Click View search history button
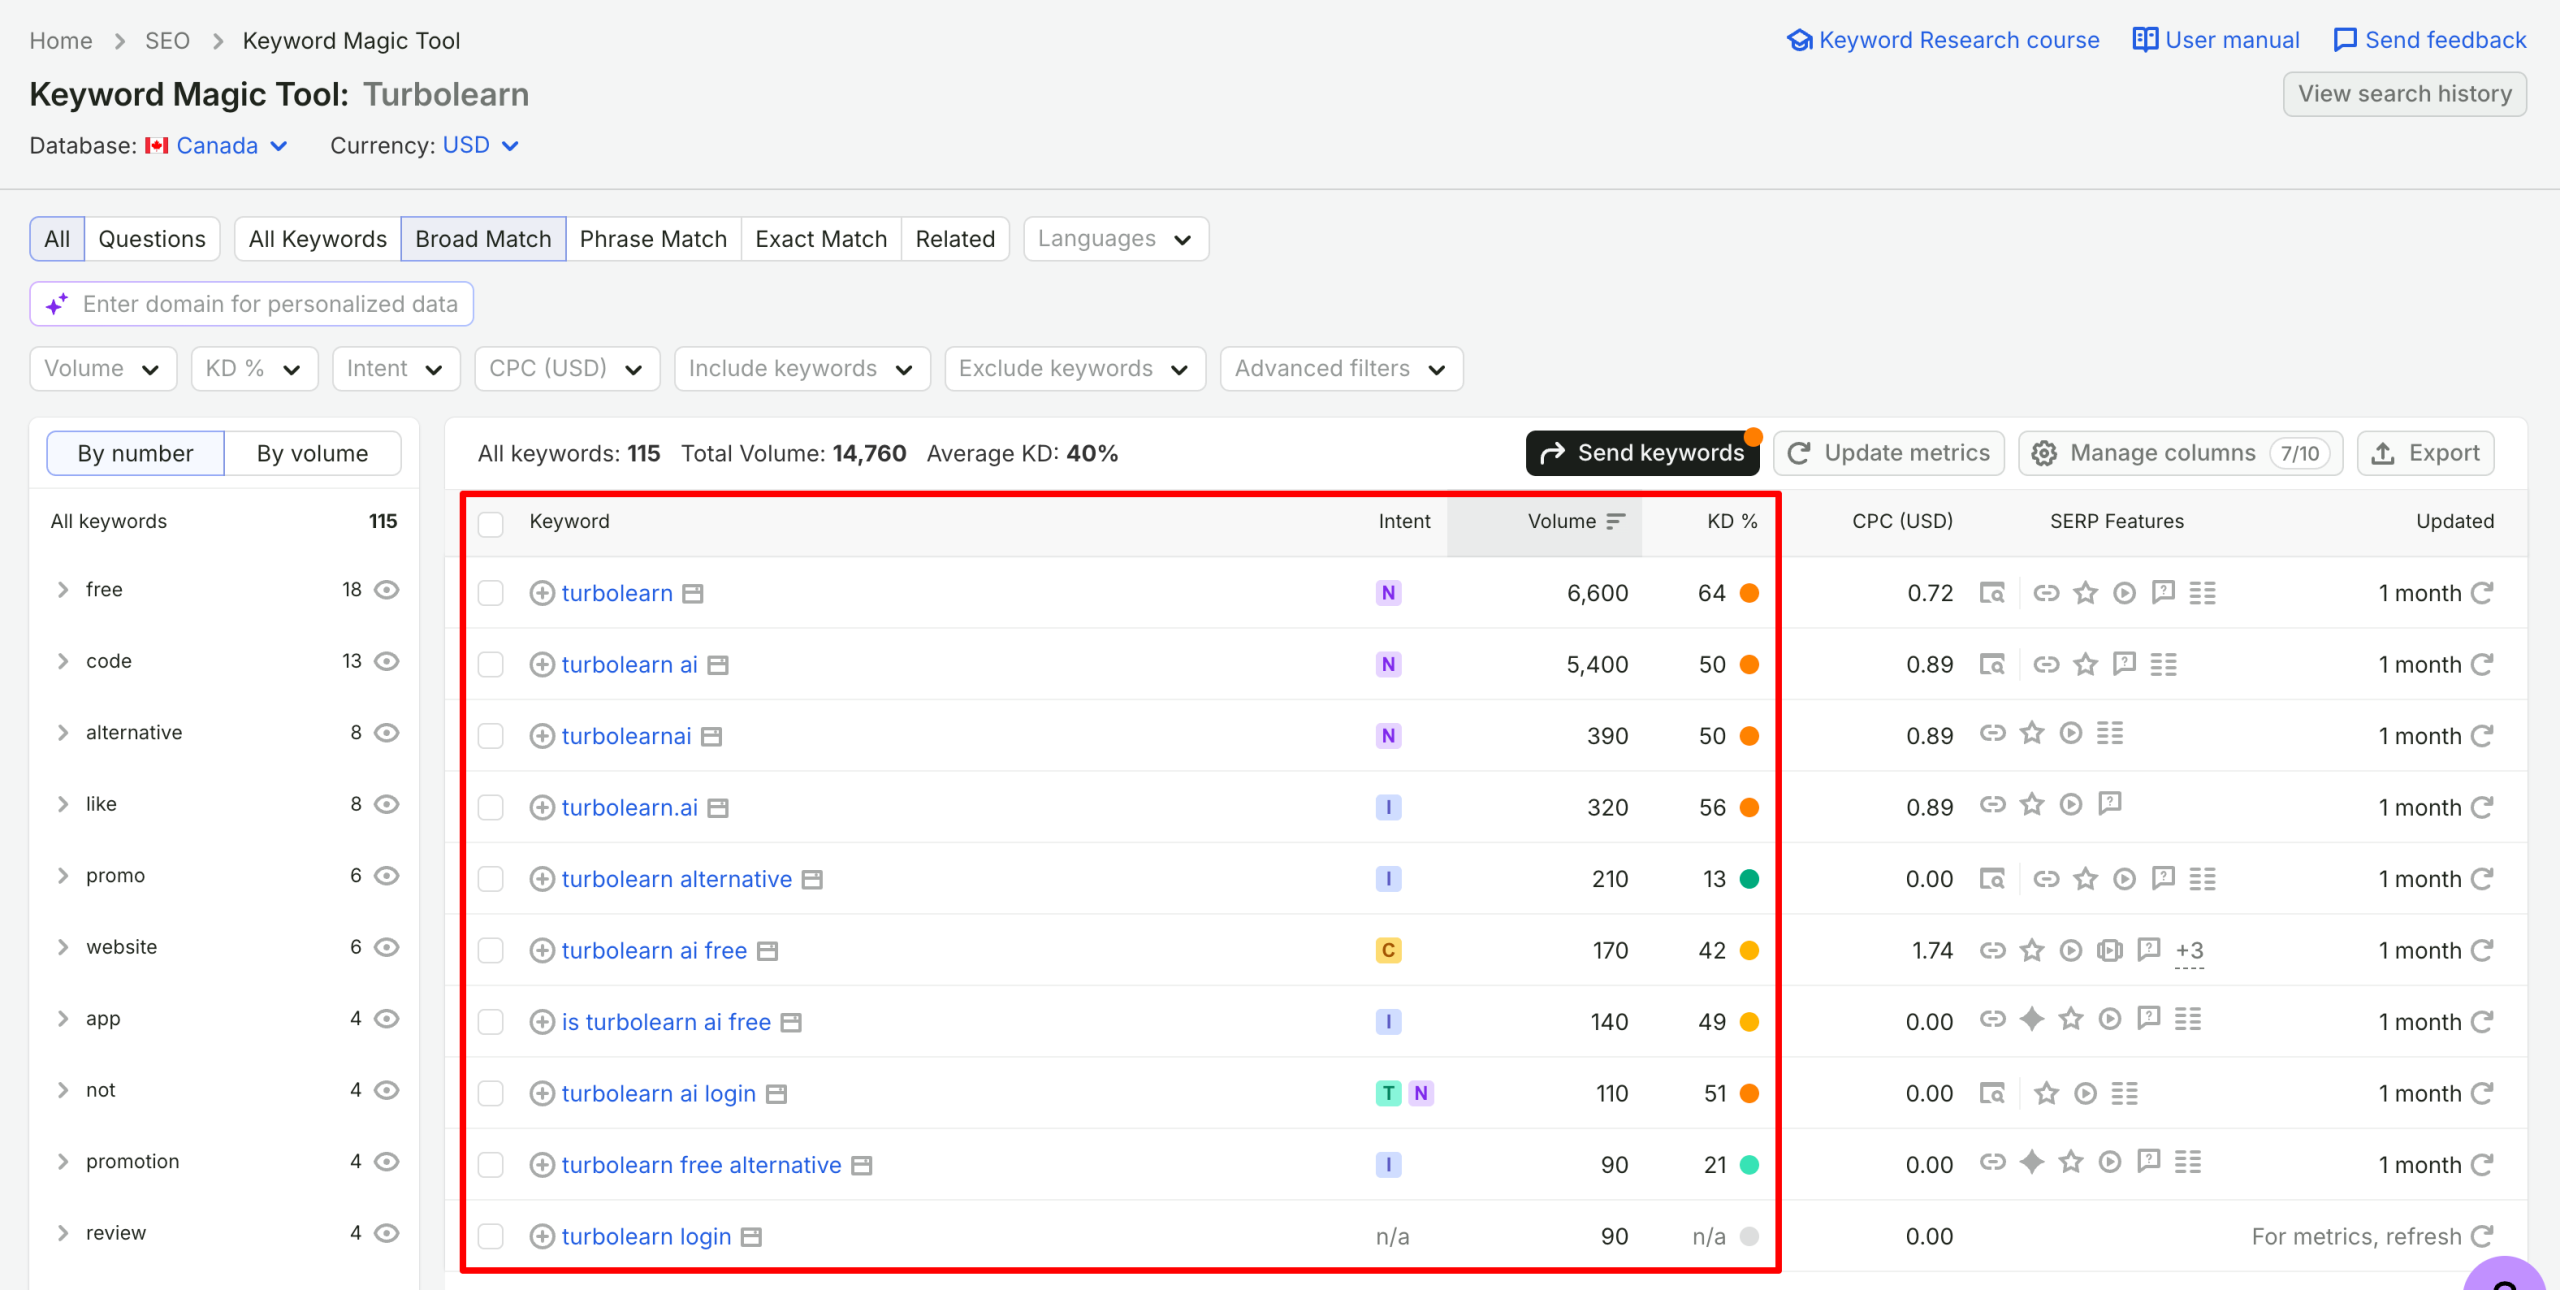The width and height of the screenshot is (2560, 1290). (x=2404, y=94)
